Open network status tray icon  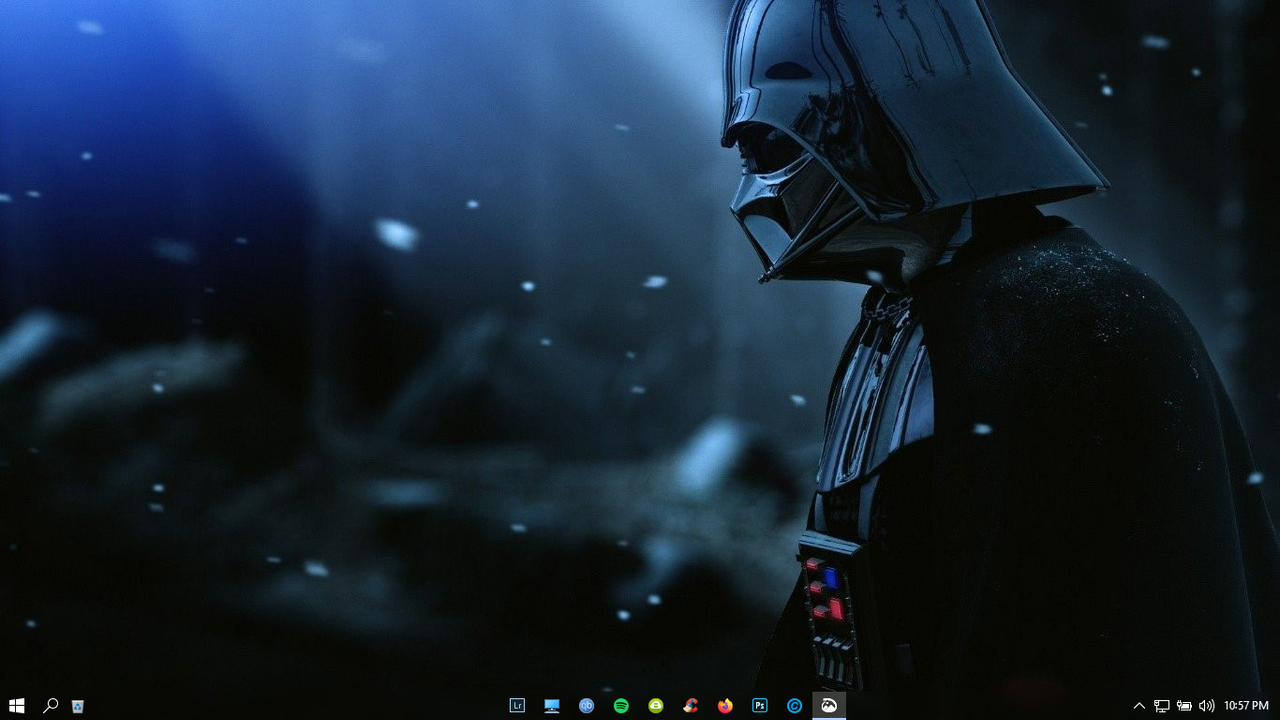pos(1161,706)
